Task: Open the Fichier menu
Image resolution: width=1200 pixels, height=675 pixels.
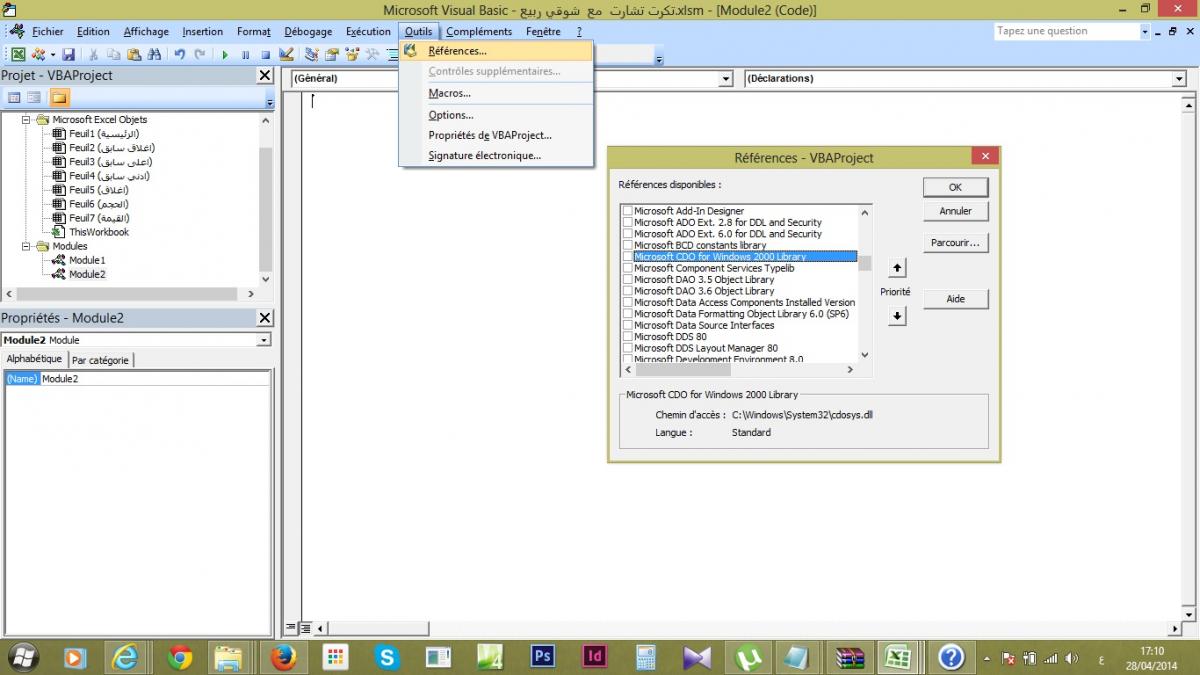Action: pos(47,32)
